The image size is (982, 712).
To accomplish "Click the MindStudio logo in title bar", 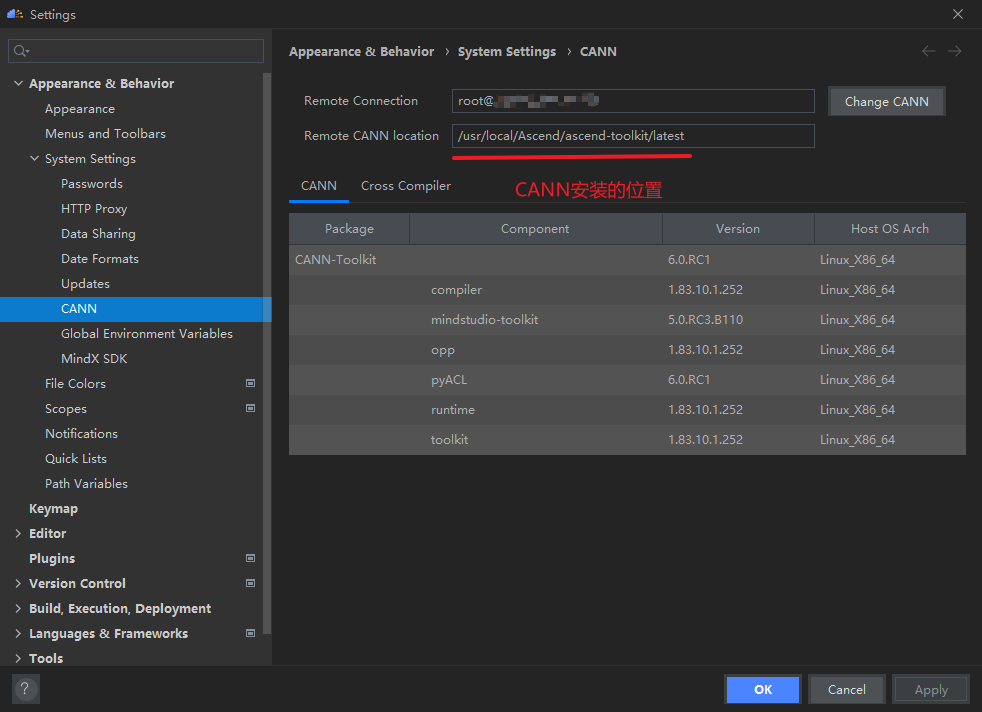I will pos(14,14).
